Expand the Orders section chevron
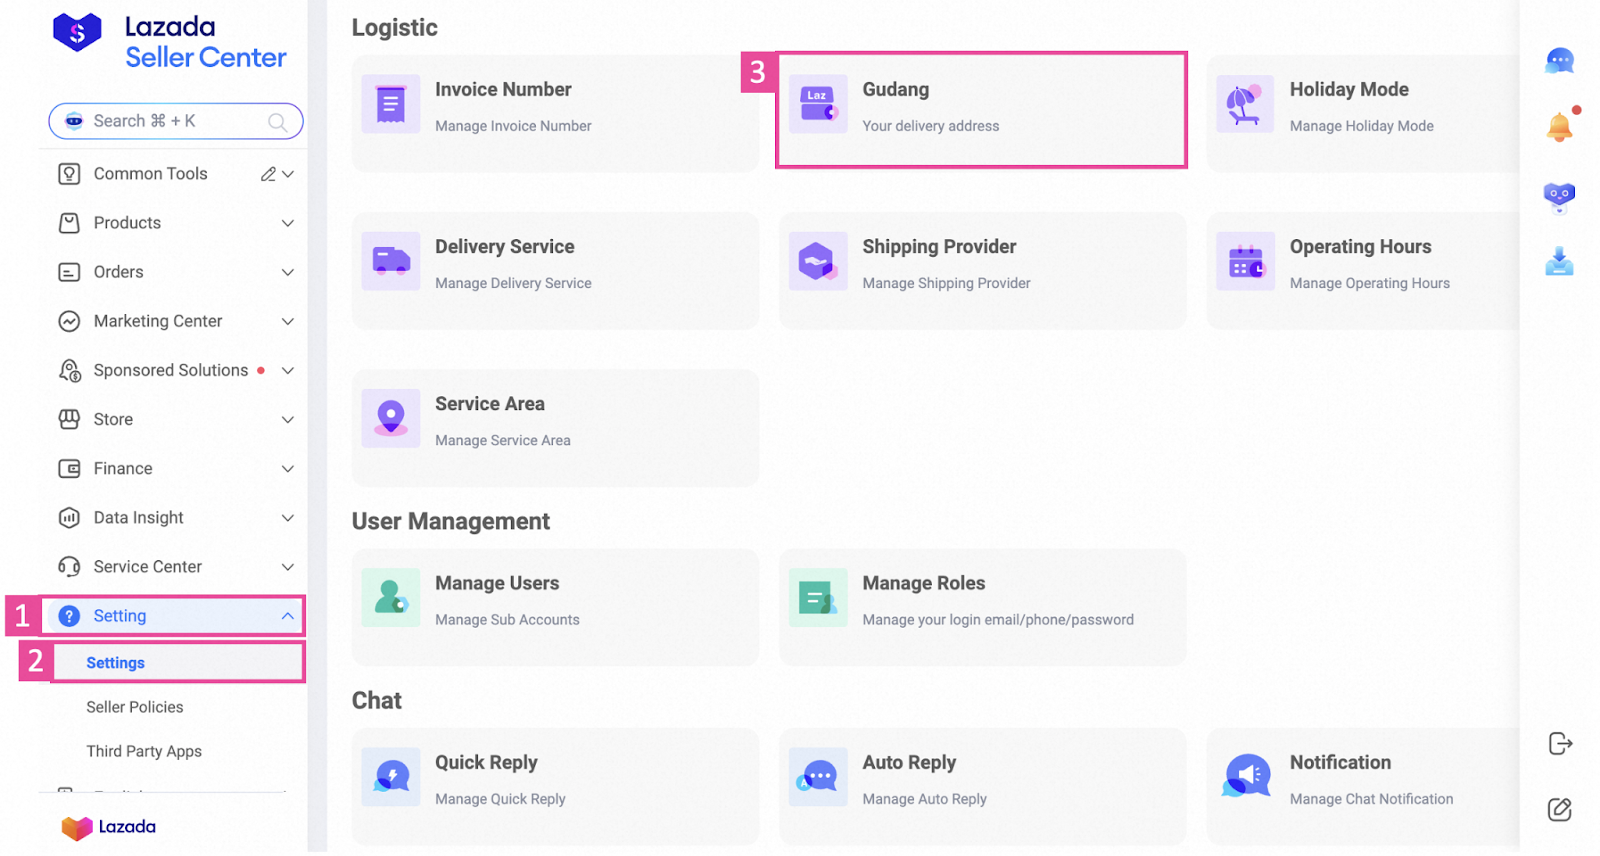The width and height of the screenshot is (1600, 856). coord(288,272)
